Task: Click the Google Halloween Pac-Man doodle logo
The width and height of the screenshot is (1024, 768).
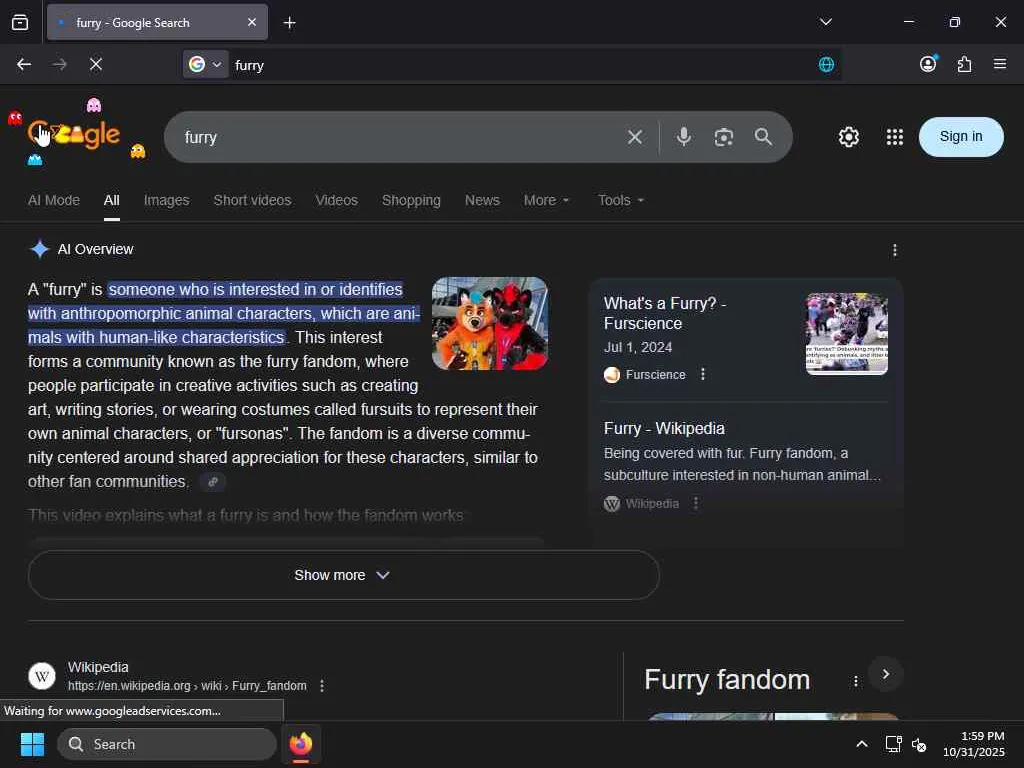Action: tap(76, 133)
